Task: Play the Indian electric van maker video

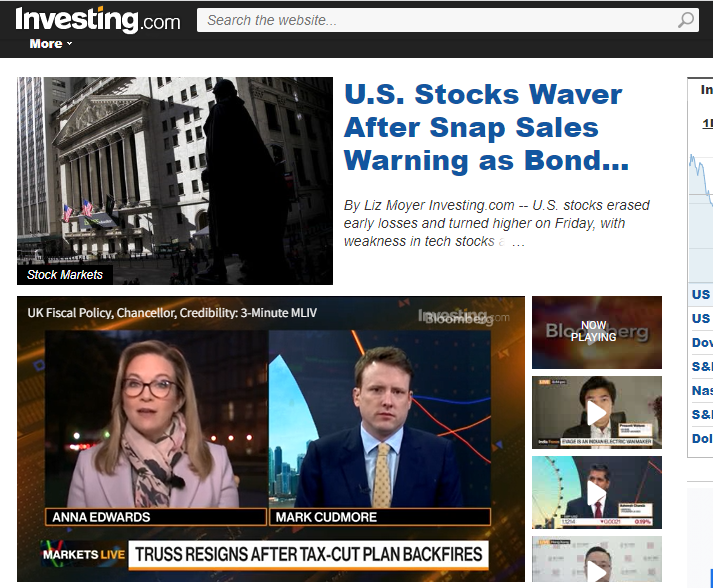Action: click(x=597, y=412)
